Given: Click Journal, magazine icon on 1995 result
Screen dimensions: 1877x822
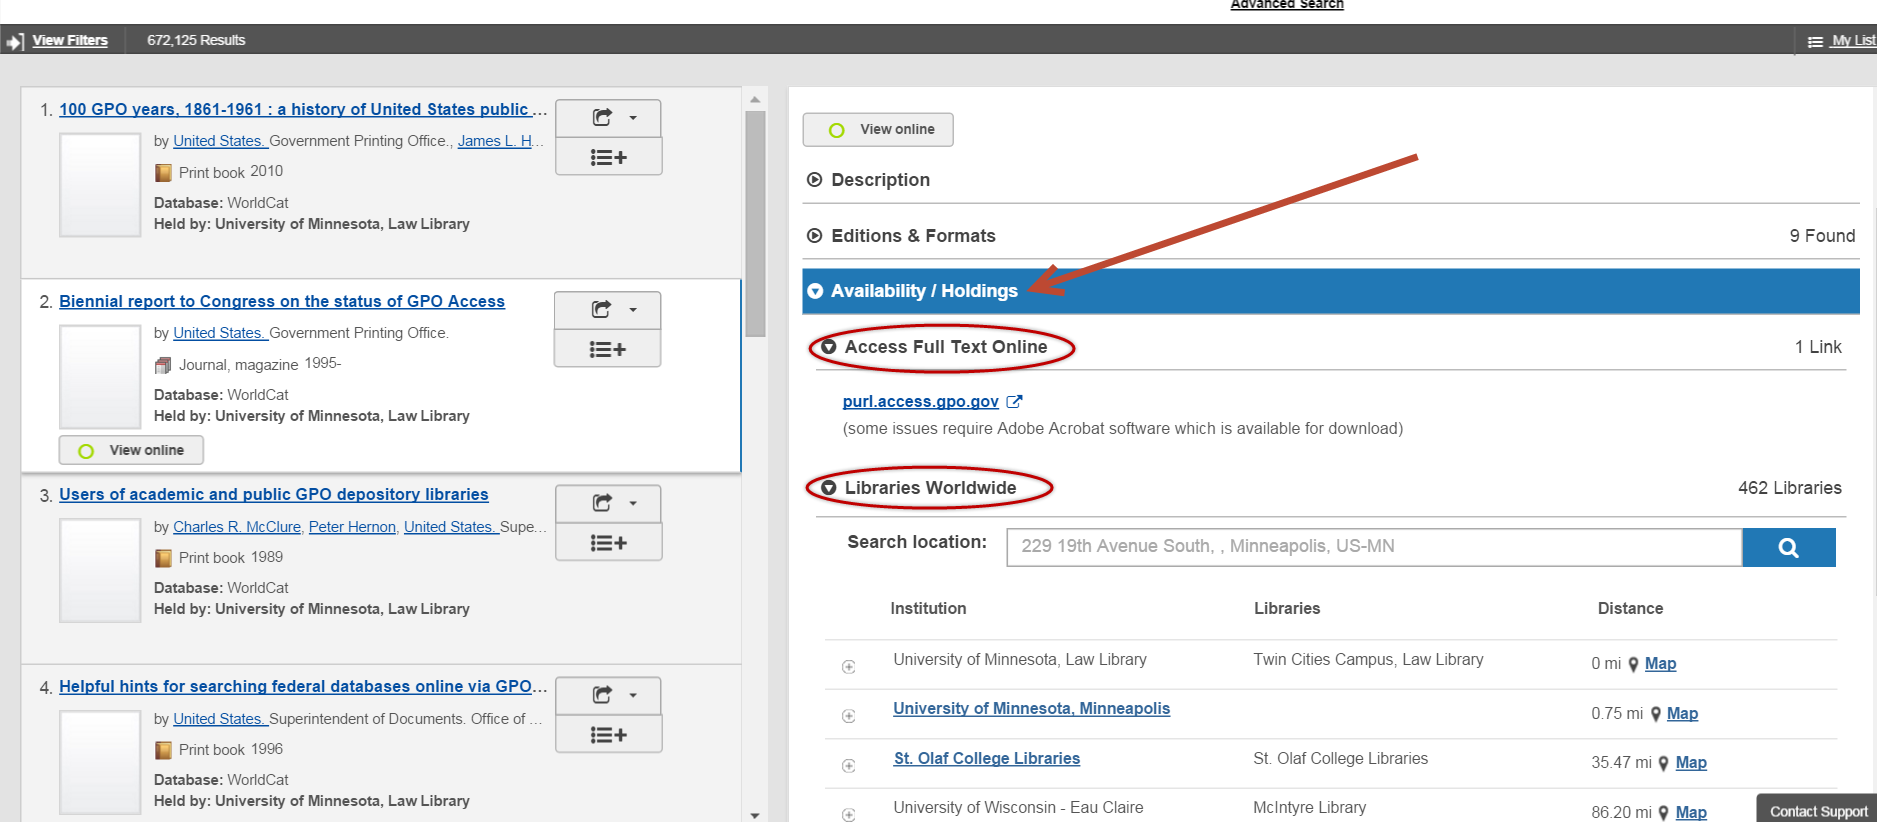Looking at the screenshot, I should click(163, 365).
